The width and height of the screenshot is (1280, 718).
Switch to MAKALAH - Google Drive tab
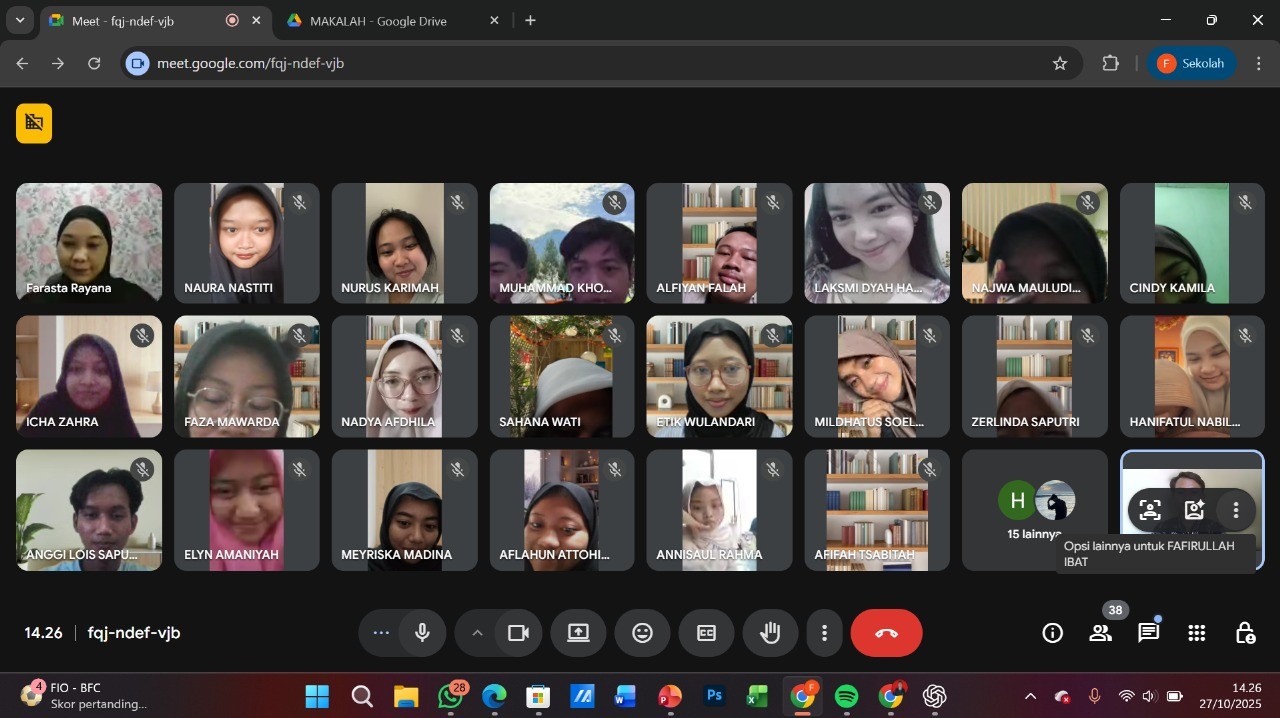click(x=378, y=21)
